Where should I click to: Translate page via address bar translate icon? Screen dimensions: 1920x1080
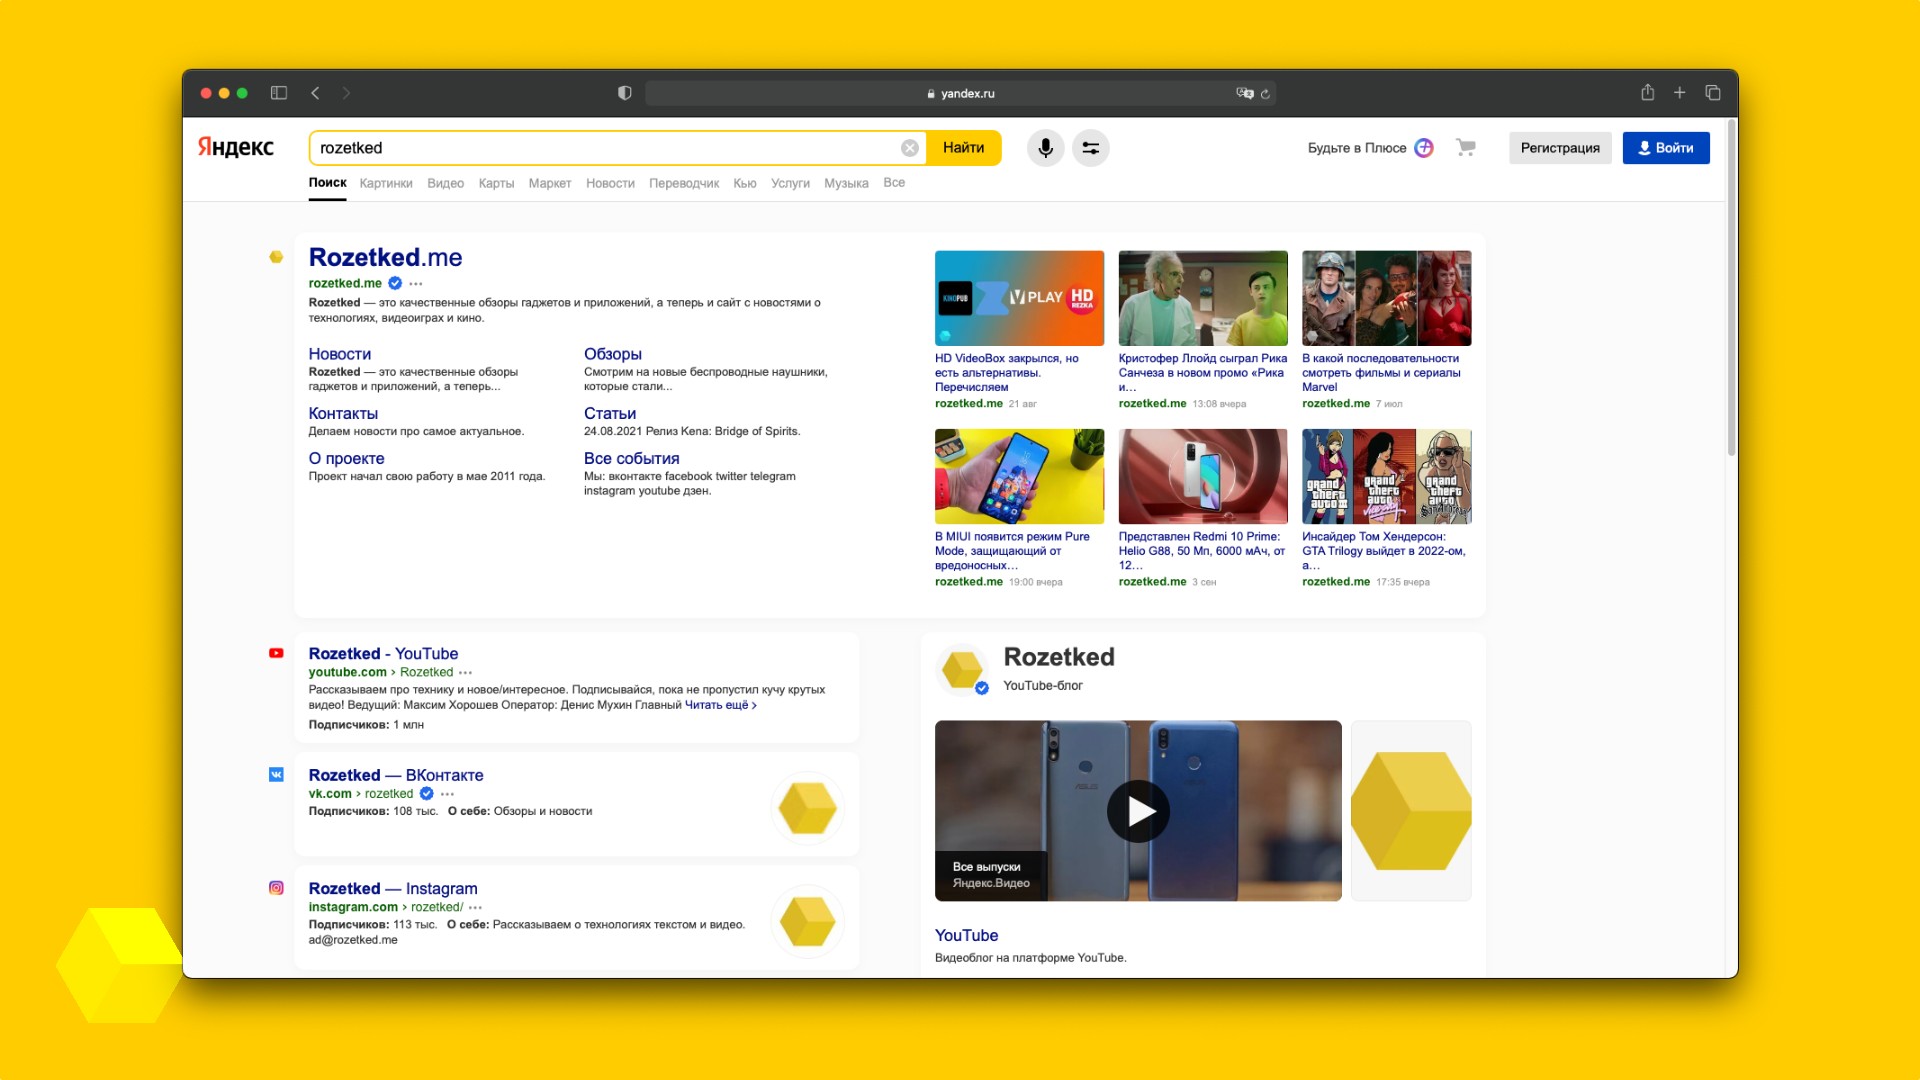click(x=1244, y=93)
